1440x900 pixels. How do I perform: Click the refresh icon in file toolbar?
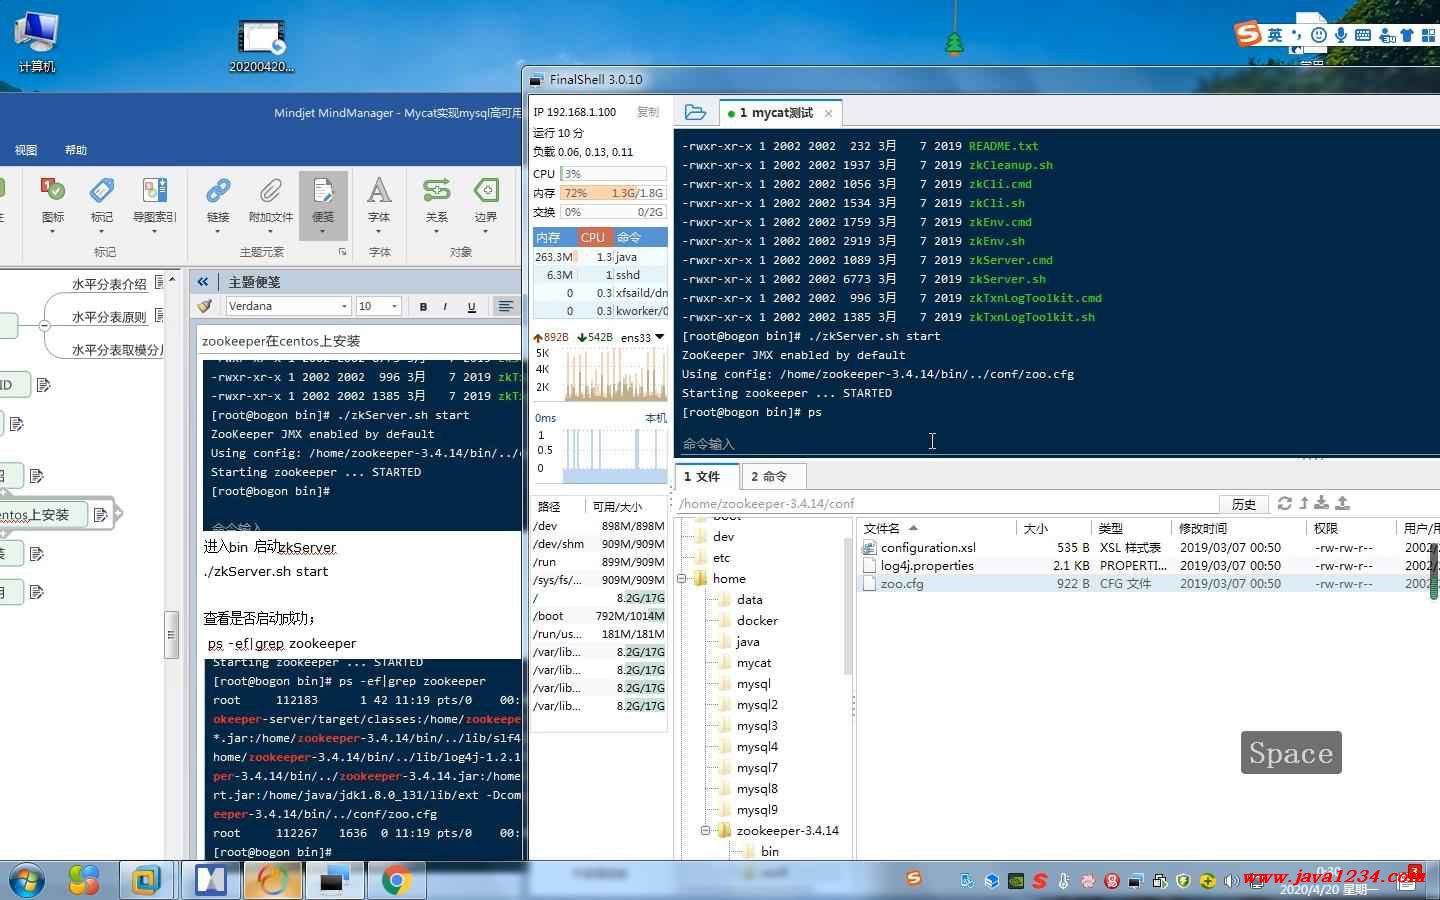point(1285,503)
